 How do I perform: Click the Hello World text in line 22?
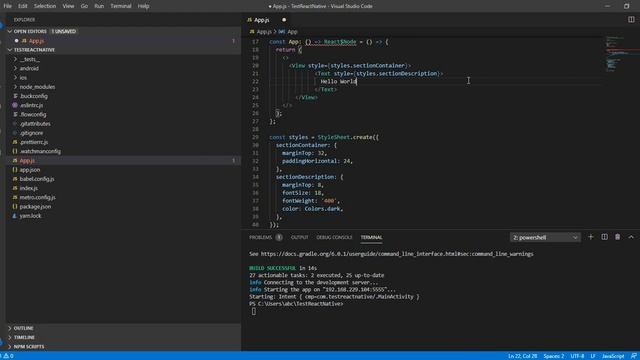pos(338,81)
